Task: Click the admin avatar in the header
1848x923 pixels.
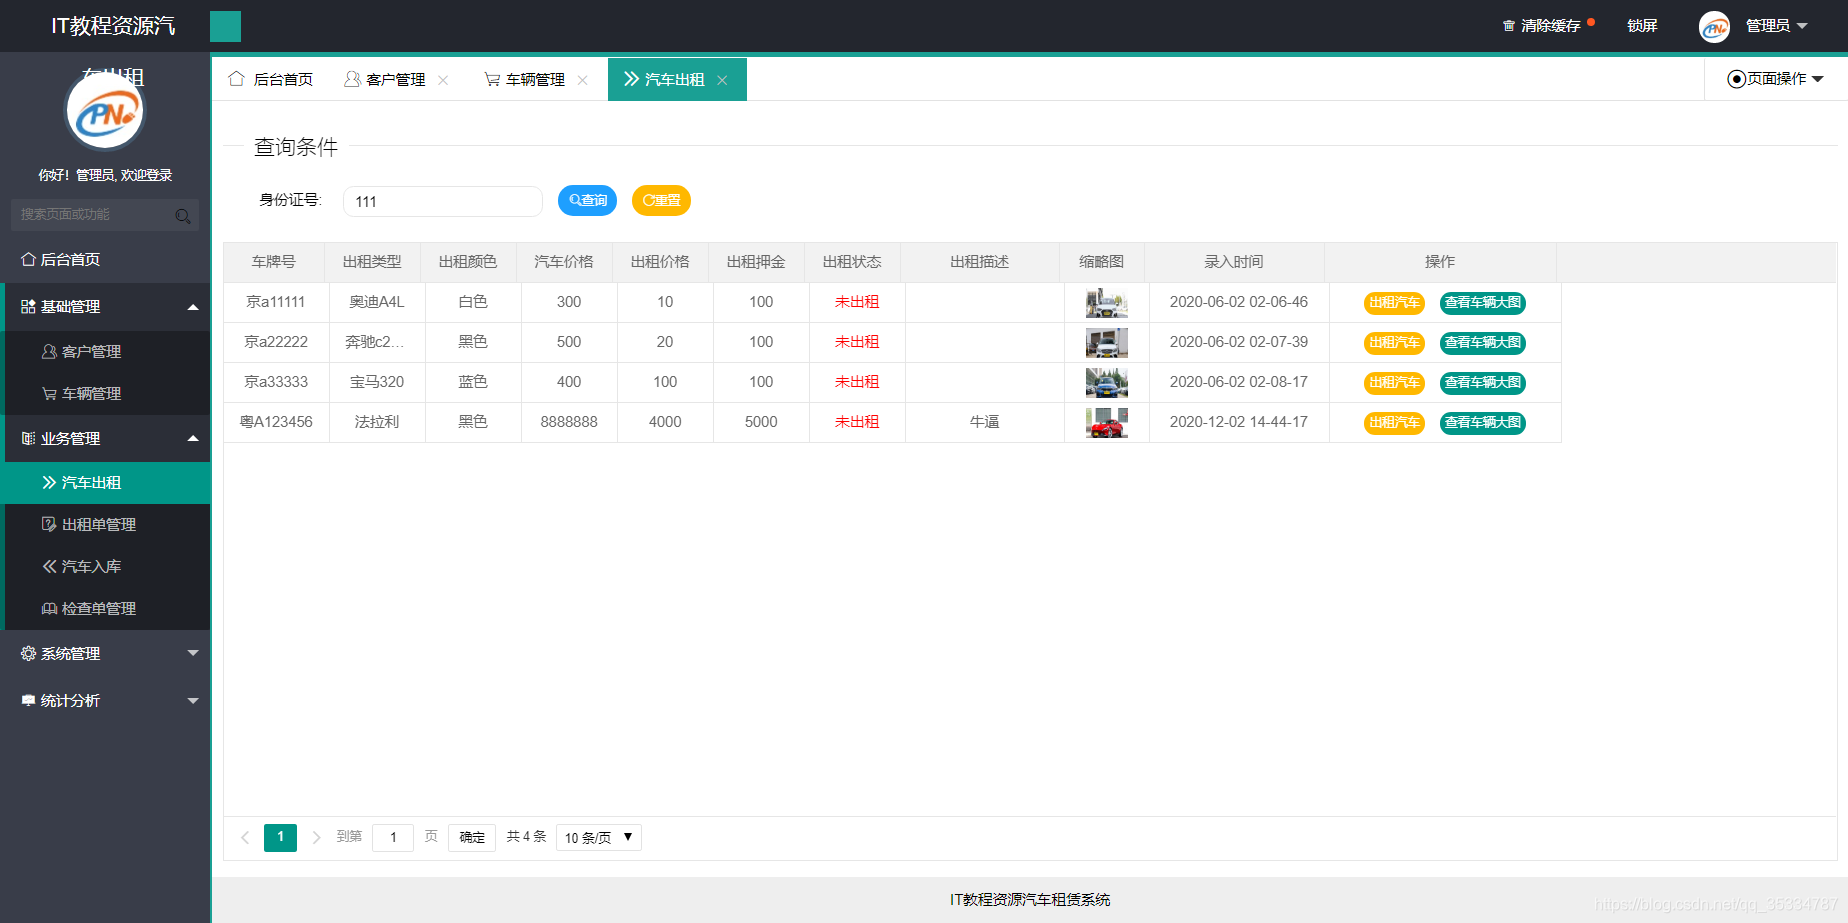Action: [1714, 26]
